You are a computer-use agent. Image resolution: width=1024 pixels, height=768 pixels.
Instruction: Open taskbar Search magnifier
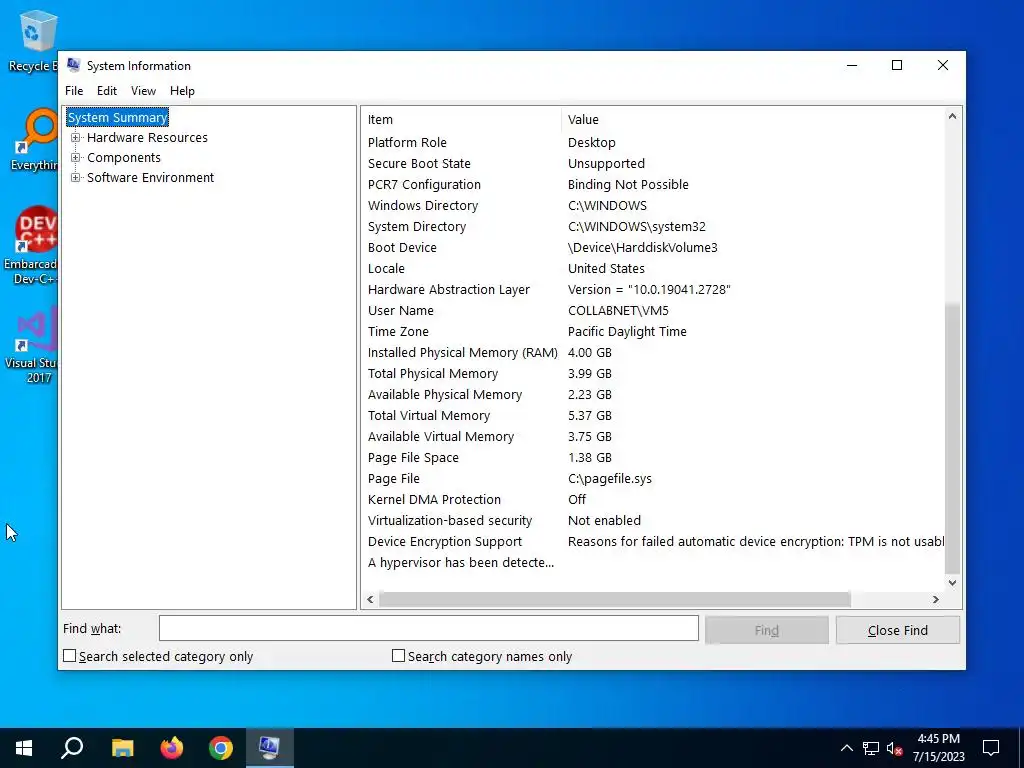coord(72,748)
